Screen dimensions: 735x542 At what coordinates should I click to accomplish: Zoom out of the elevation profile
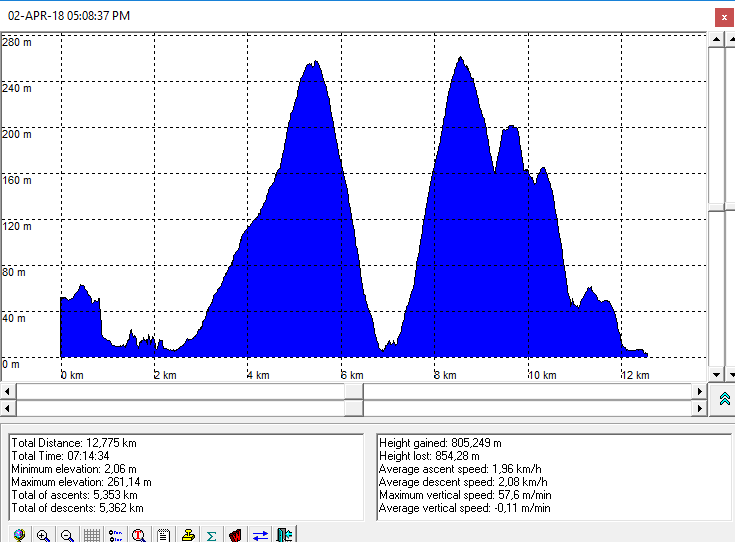click(67, 534)
